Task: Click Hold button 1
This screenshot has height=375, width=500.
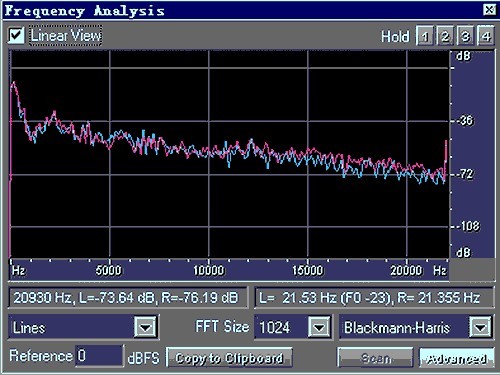Action: click(425, 36)
